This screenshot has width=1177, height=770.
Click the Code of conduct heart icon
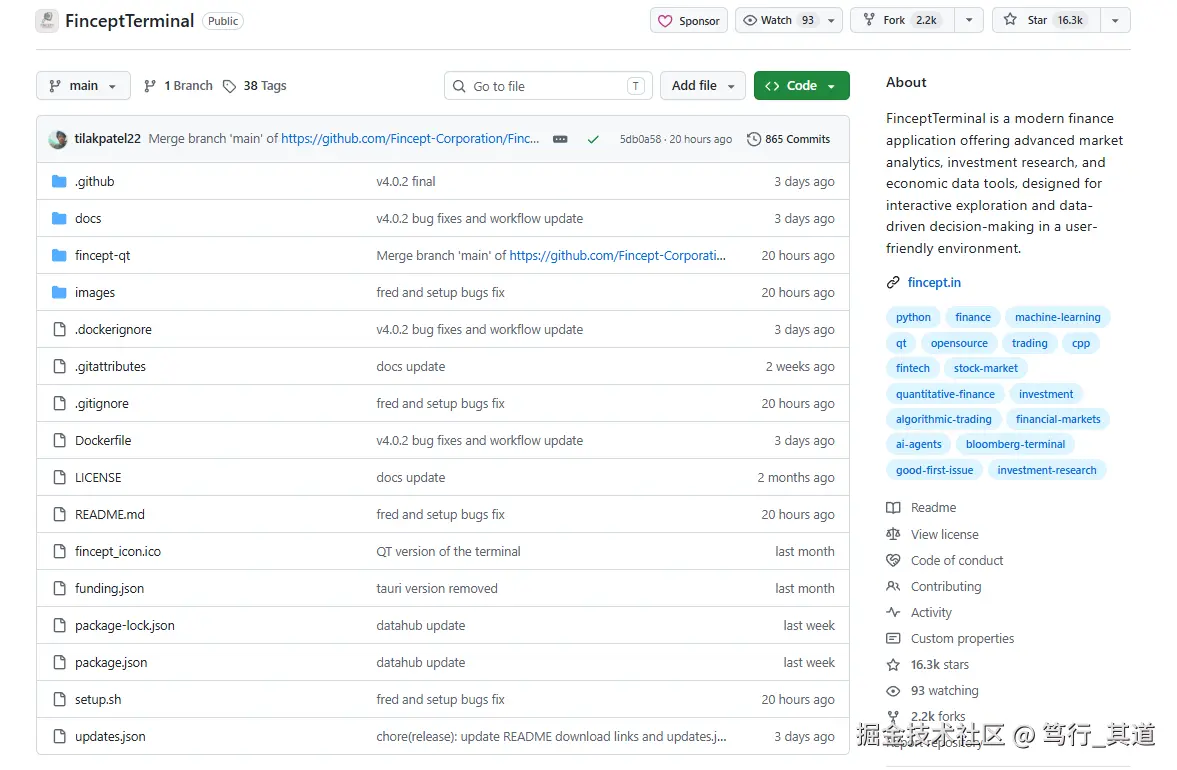tap(893, 561)
